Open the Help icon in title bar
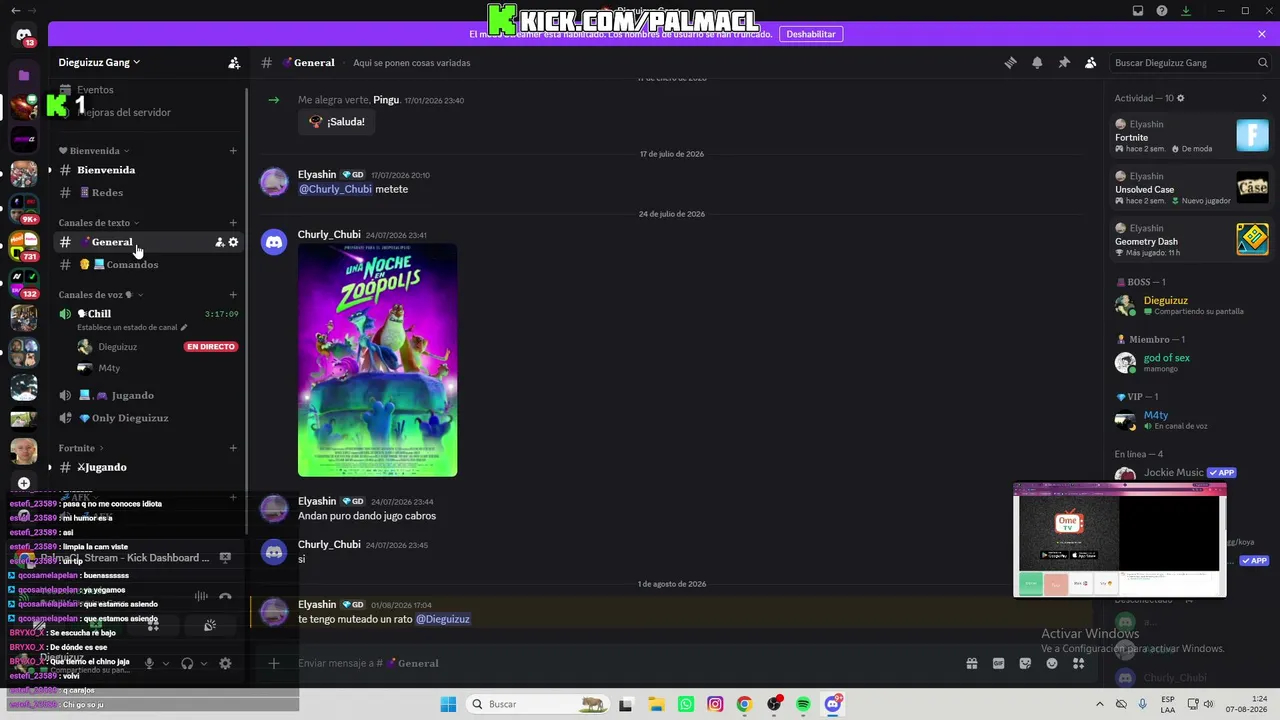Viewport: 1280px width, 720px height. [1162, 11]
